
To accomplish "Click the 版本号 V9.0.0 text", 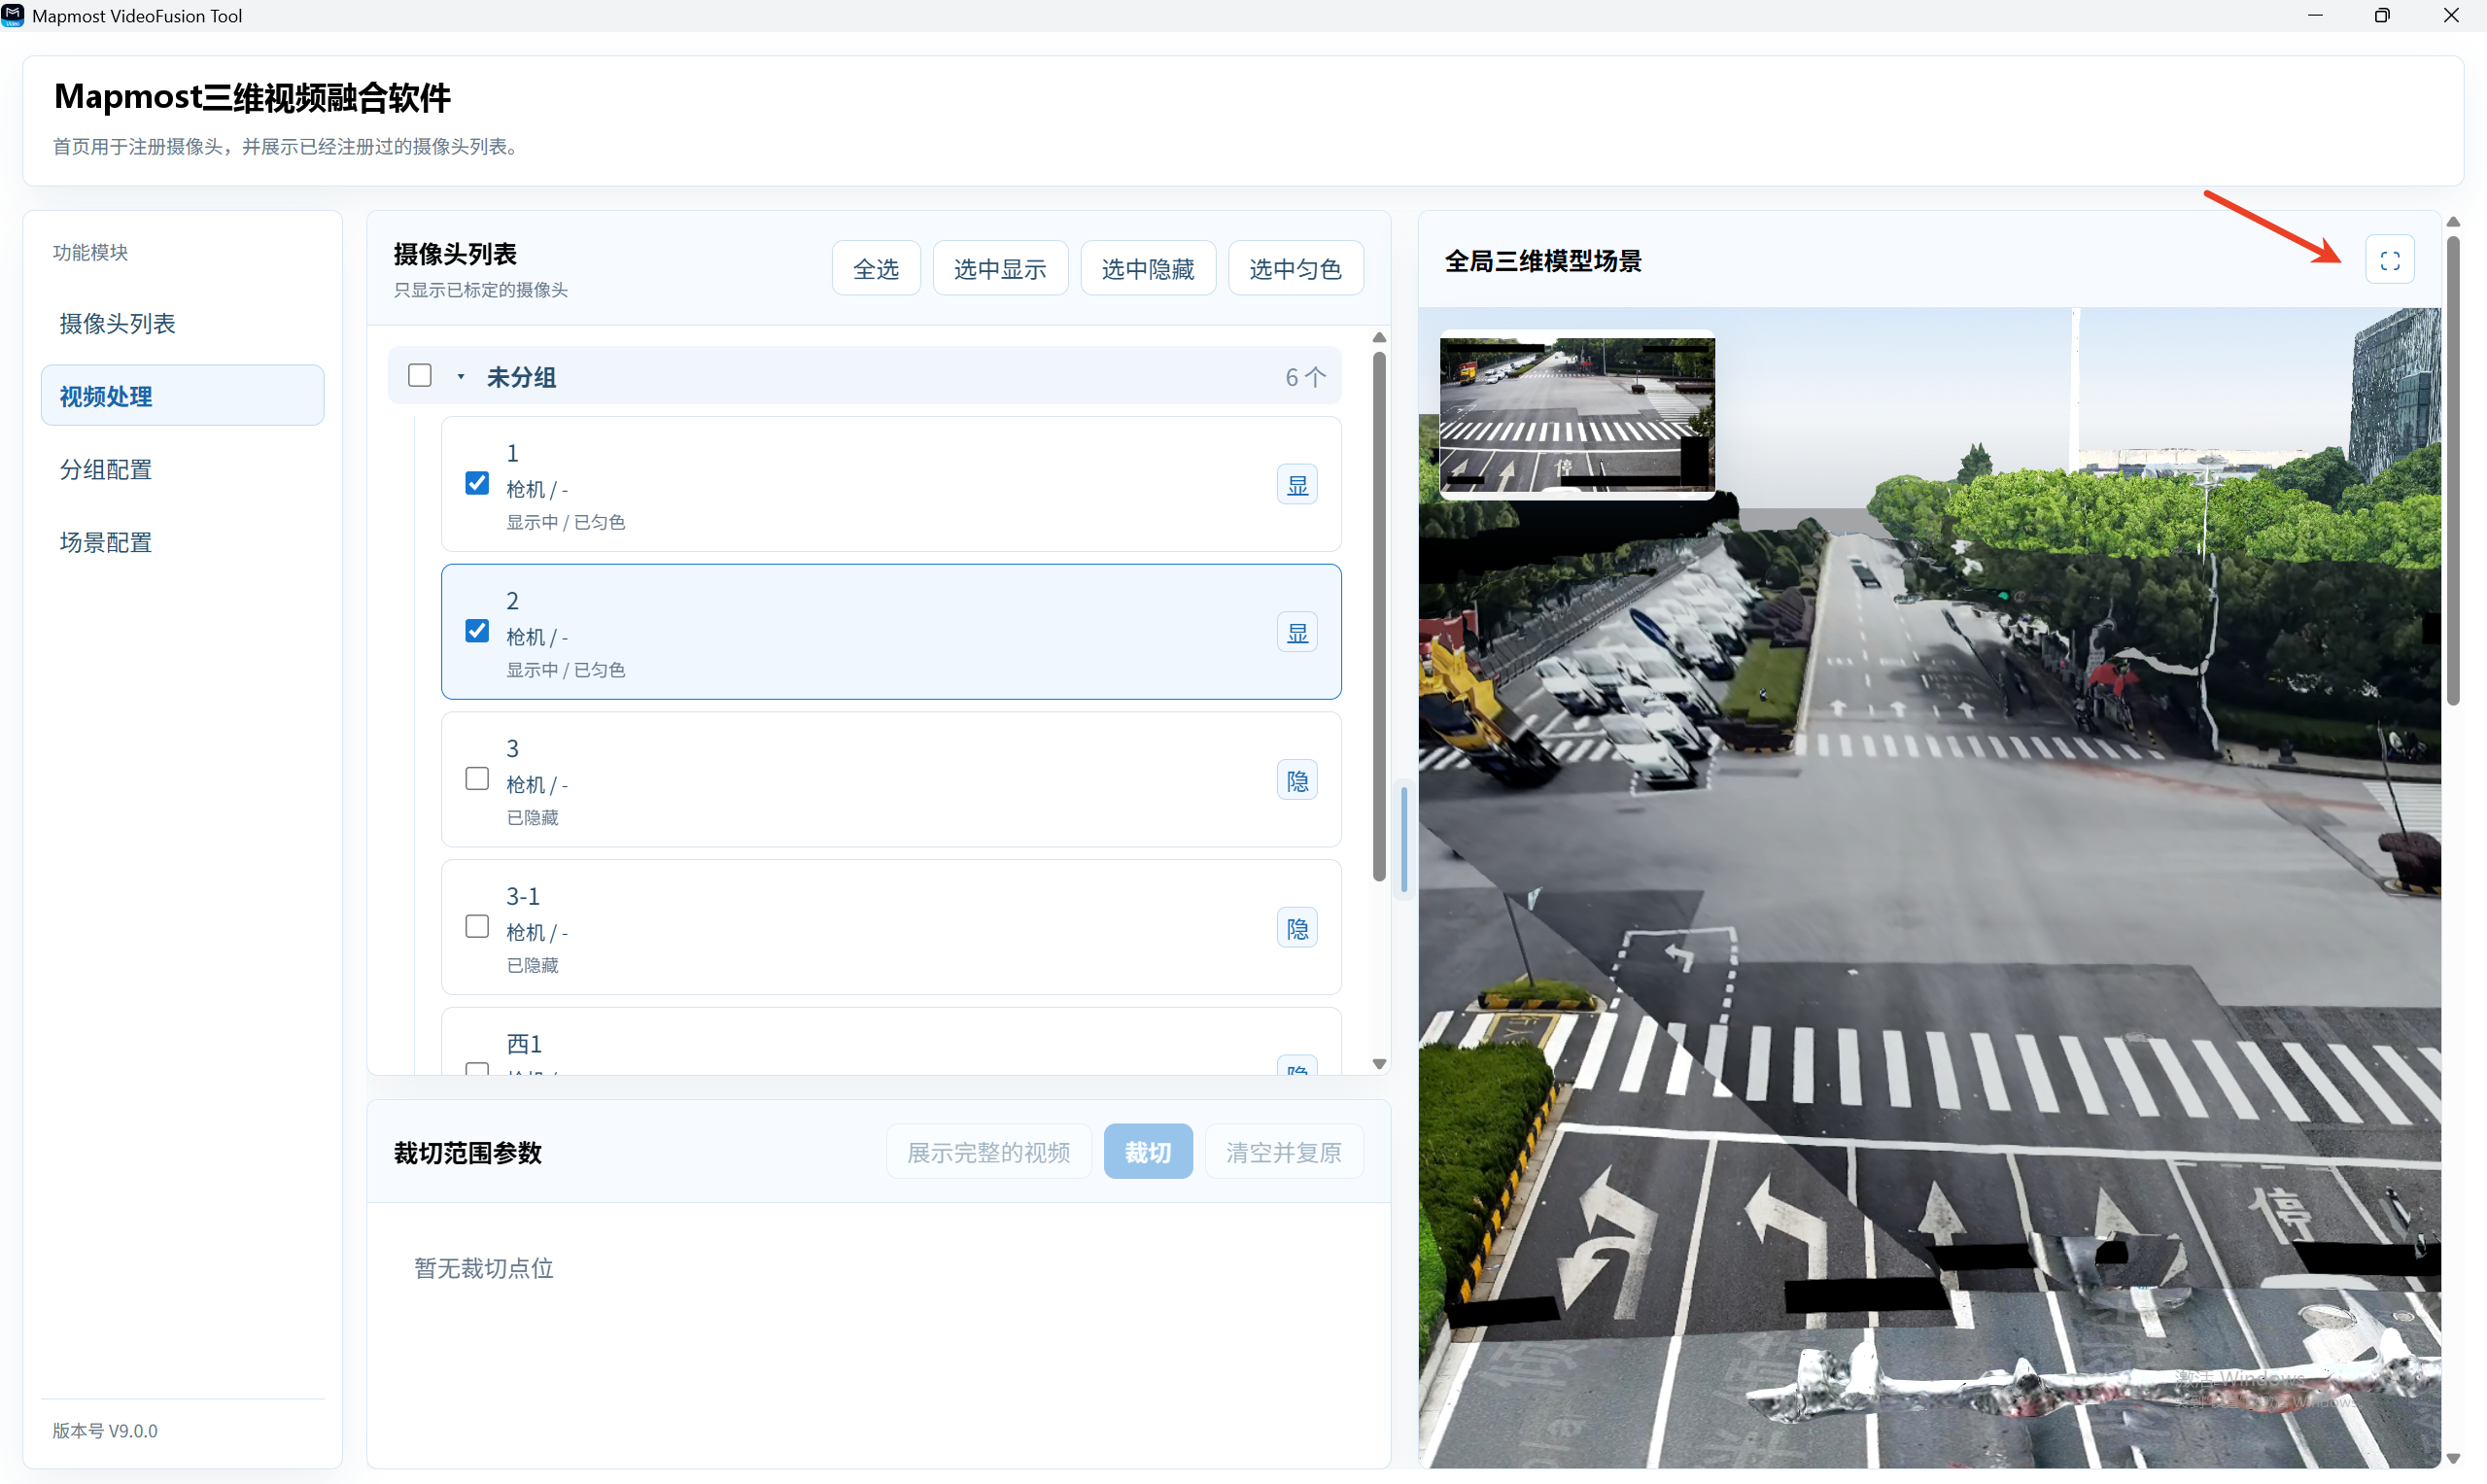I will click(105, 1431).
